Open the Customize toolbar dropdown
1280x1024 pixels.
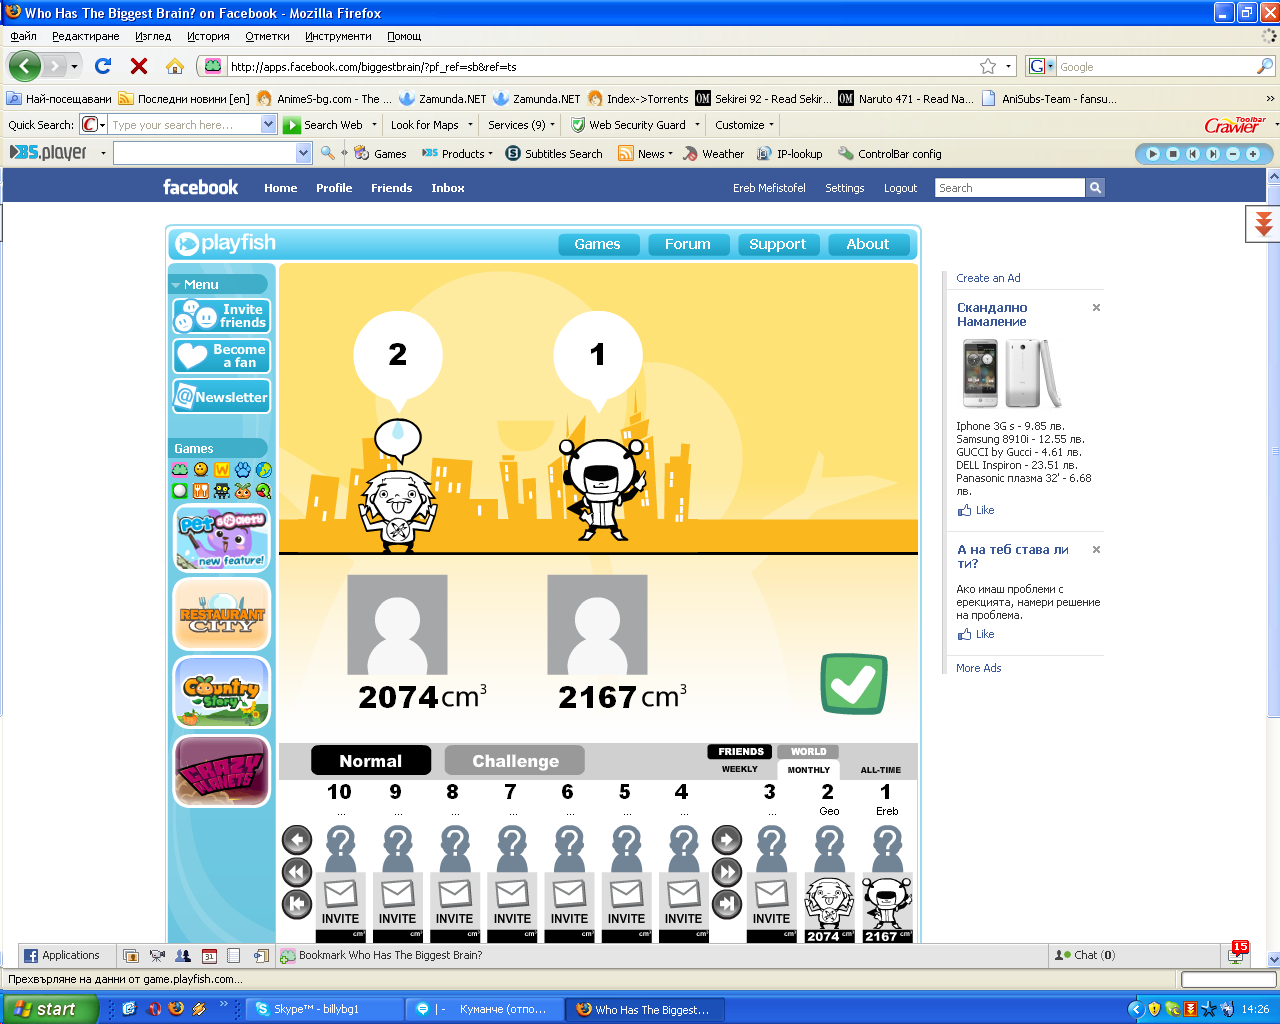coord(744,125)
